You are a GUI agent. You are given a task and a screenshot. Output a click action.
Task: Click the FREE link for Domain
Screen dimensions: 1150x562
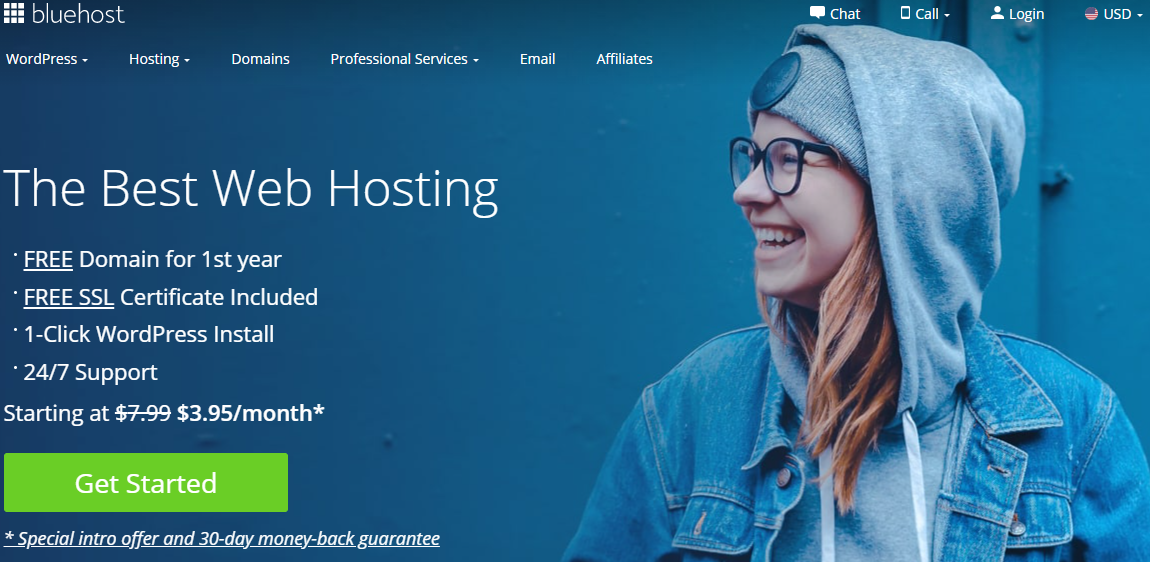(48, 259)
